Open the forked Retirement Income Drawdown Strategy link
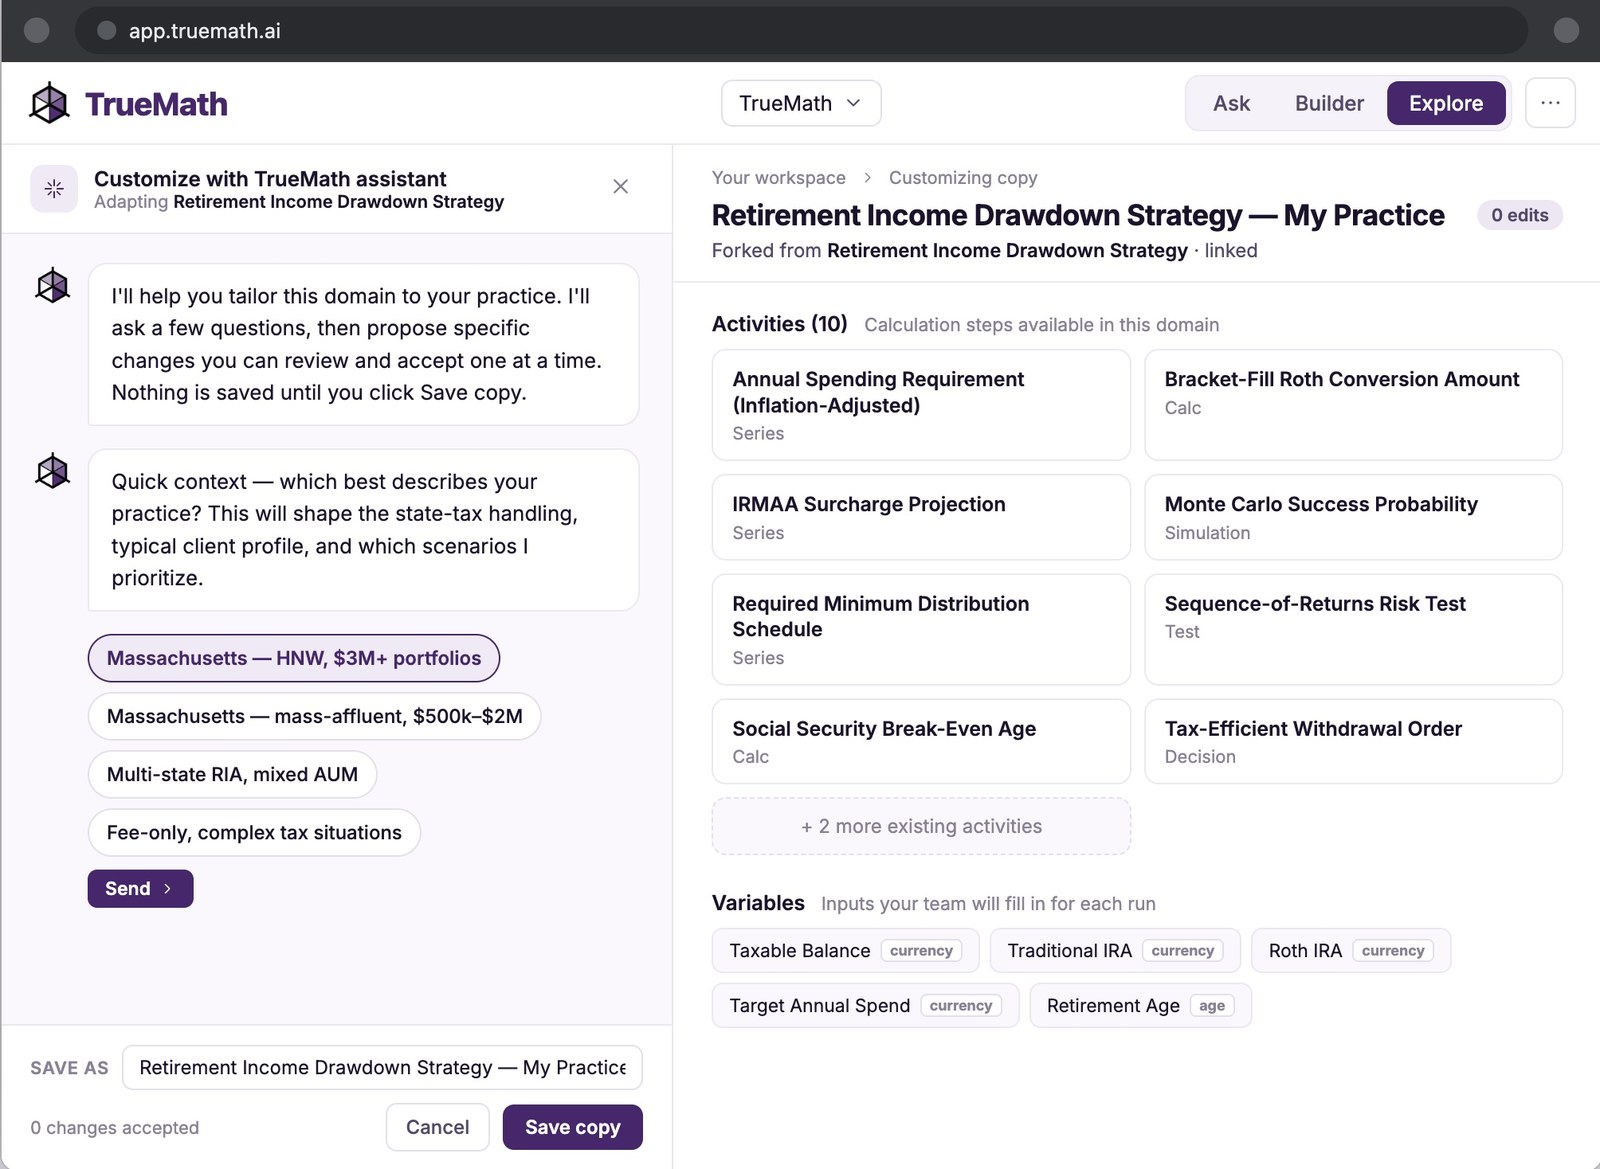Screen dimensions: 1600x1169 coord(1007,250)
